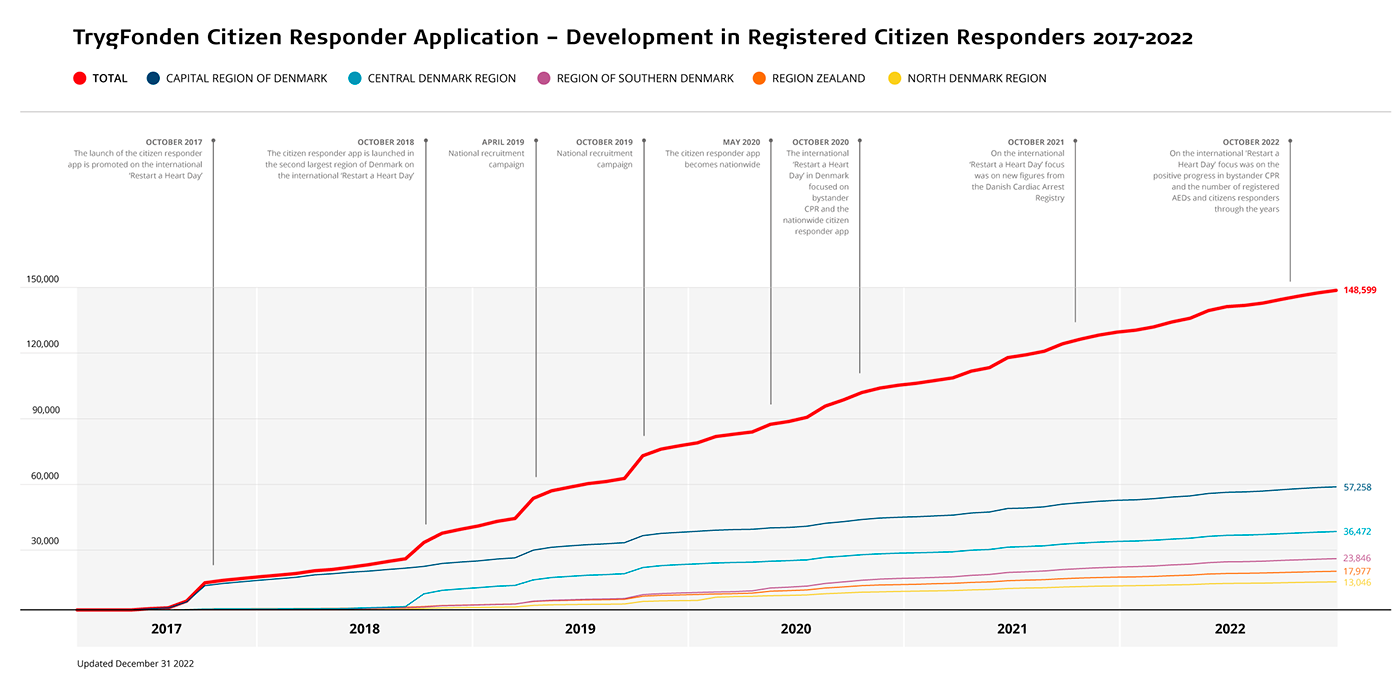Select the Southern Denmark end value 23,846
The image size is (1400, 693).
(1357, 558)
